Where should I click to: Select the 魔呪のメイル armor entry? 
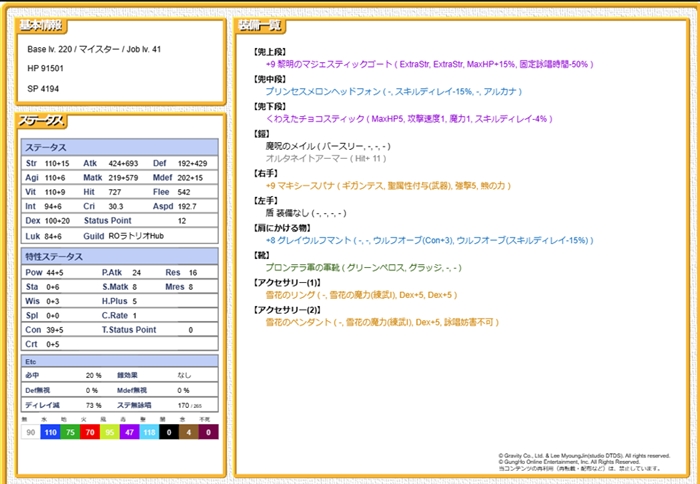(292, 146)
